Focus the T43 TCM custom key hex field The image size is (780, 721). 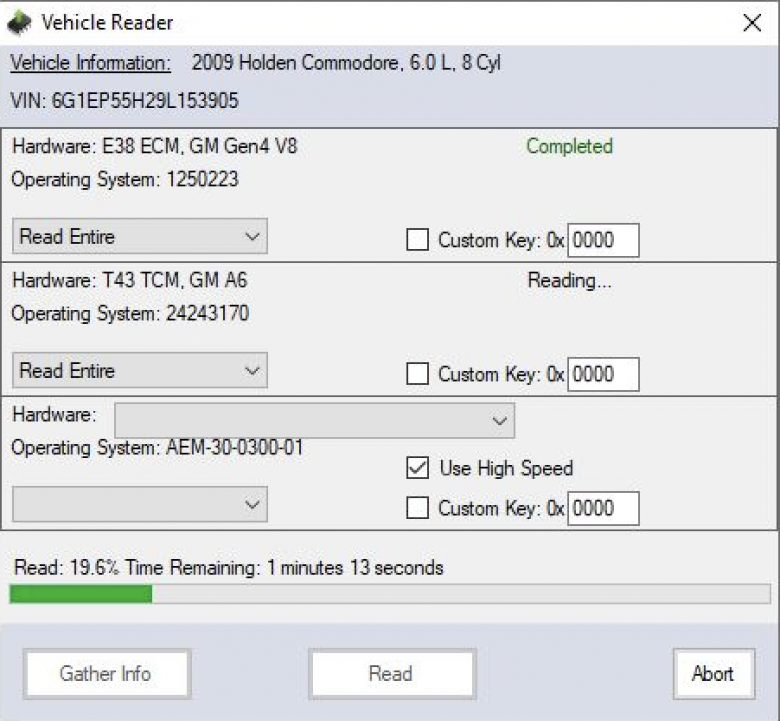pyautogui.click(x=603, y=374)
